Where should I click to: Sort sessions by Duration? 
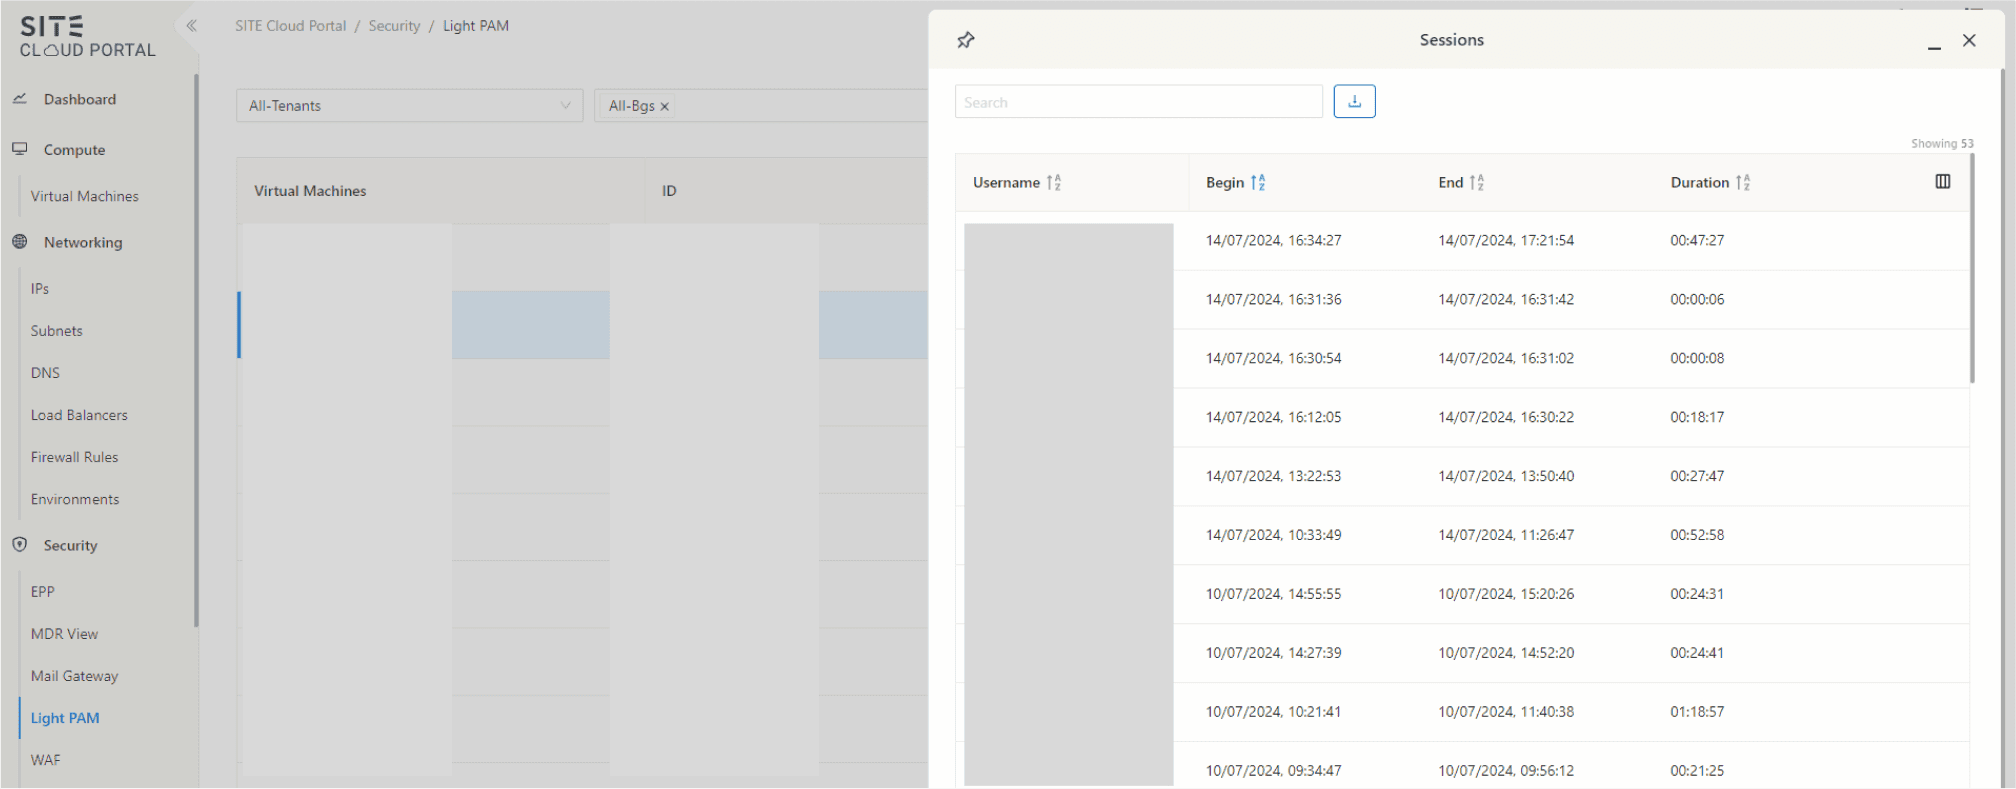click(x=1742, y=183)
